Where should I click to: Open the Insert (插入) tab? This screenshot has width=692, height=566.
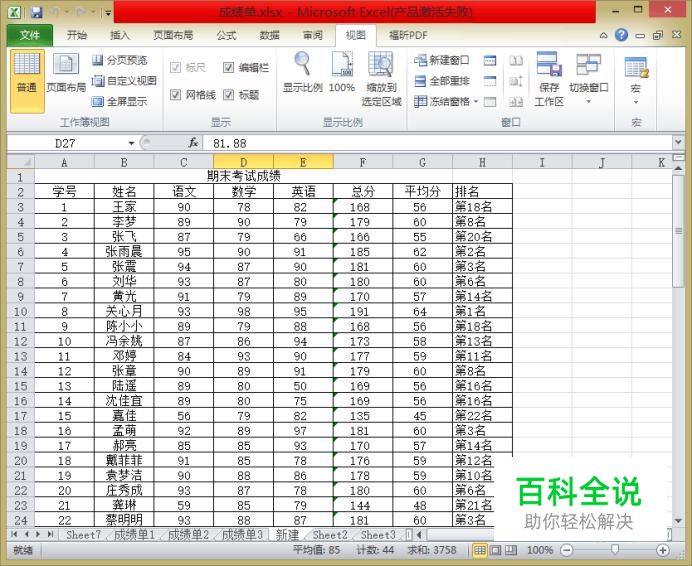[x=120, y=35]
